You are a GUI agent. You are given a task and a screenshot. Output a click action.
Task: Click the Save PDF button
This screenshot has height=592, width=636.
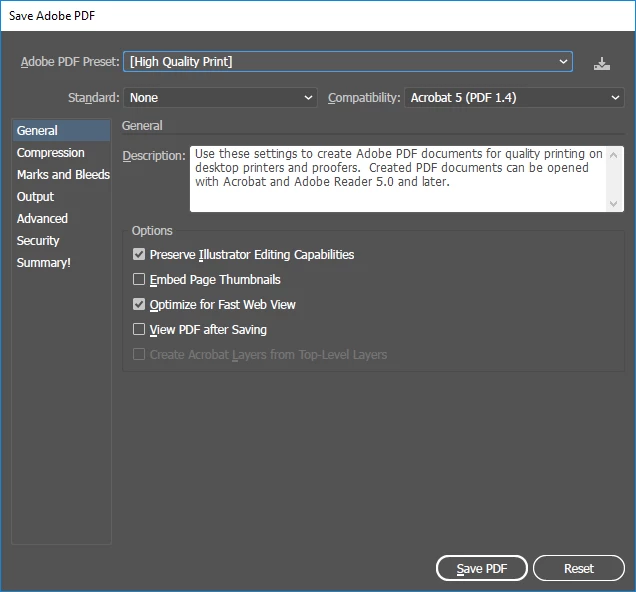coord(482,568)
